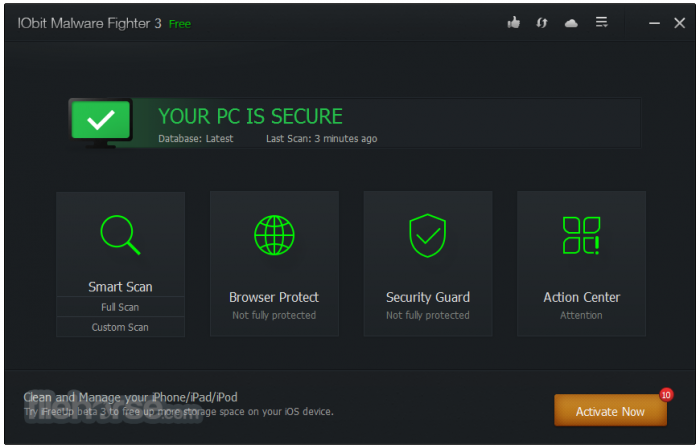700x448 pixels.
Task: Open the options menu icon
Action: click(601, 23)
